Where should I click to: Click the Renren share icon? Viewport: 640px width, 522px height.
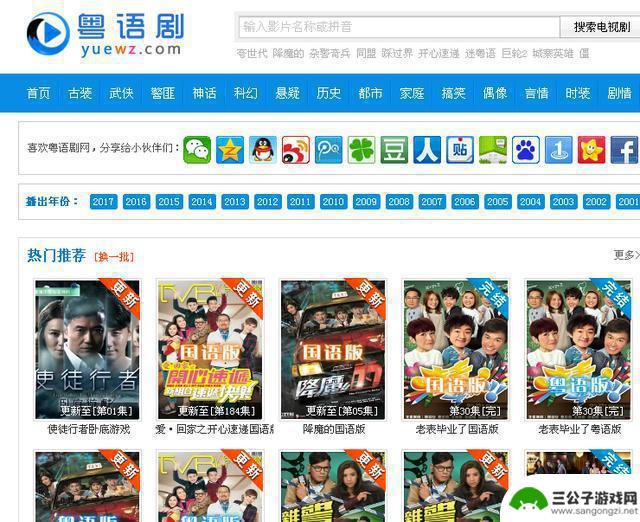[427, 150]
